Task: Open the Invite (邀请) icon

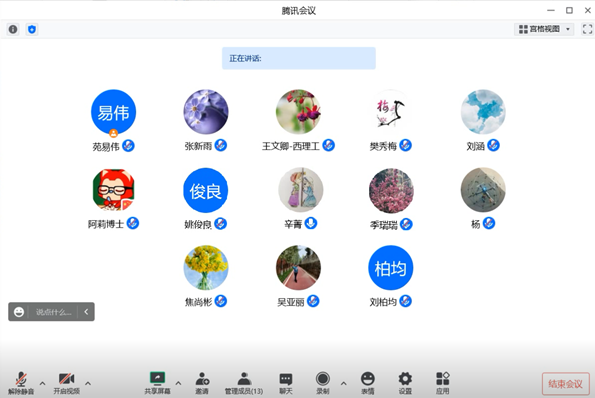Action: [x=202, y=383]
